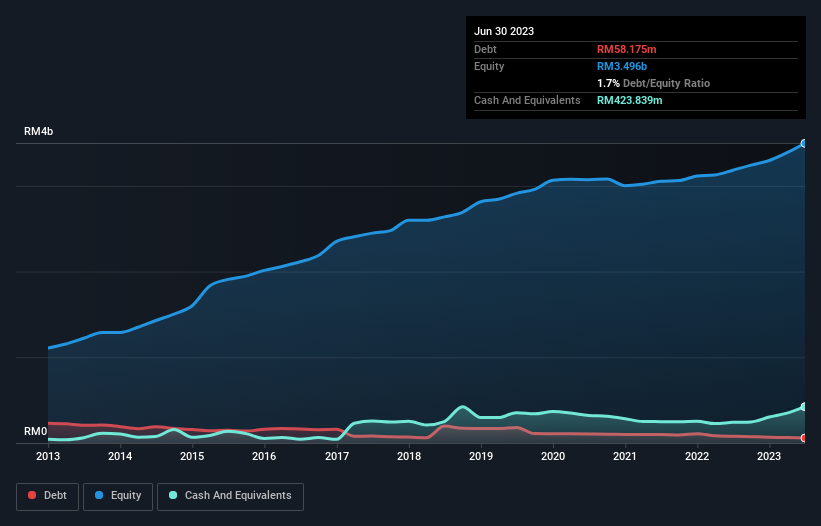821x526 pixels.
Task: Toggle Cash And Equivalents legend button
Action: click(230, 496)
